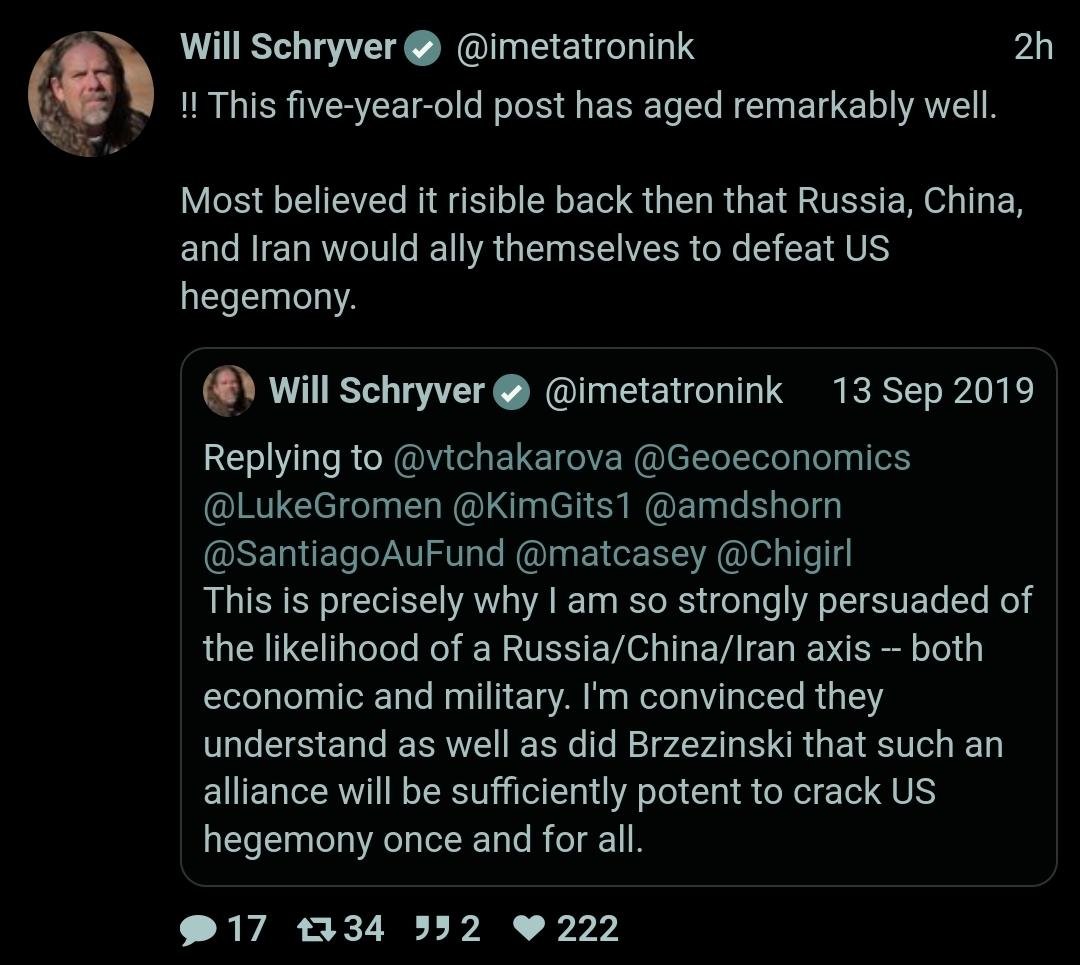Click the reply comment bubble icon
Viewport: 1080px width, 965px height.
click(x=198, y=929)
